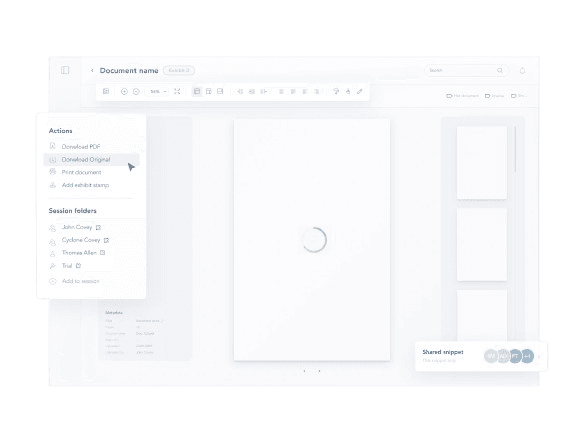Open the Shared snippet card
Screen dimensions: 577x433
(481, 356)
